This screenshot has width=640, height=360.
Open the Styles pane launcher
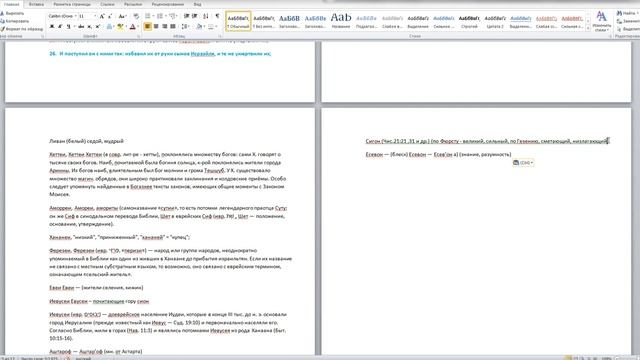tap(610, 36)
